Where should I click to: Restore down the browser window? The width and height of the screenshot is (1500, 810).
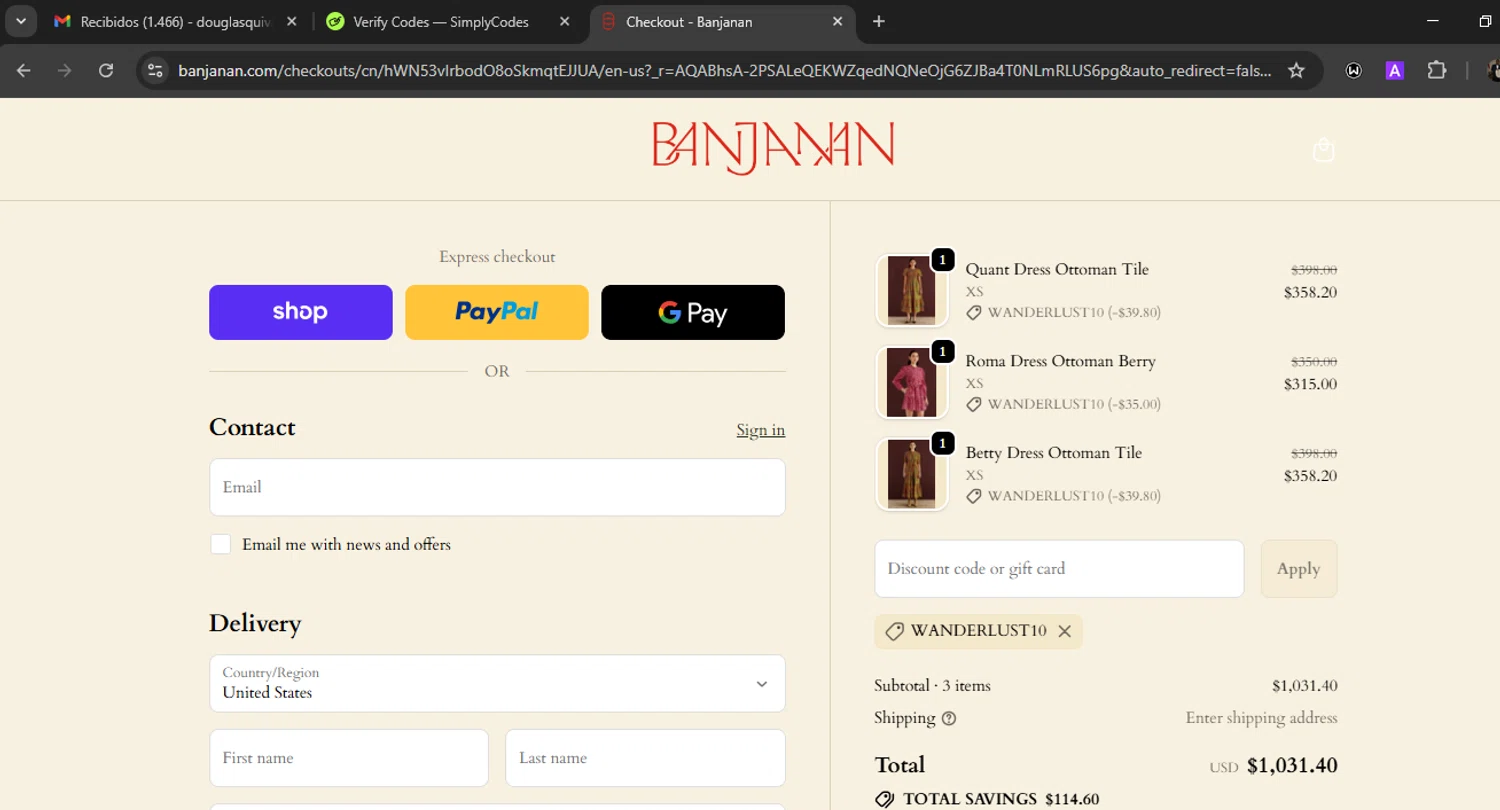(x=1485, y=21)
